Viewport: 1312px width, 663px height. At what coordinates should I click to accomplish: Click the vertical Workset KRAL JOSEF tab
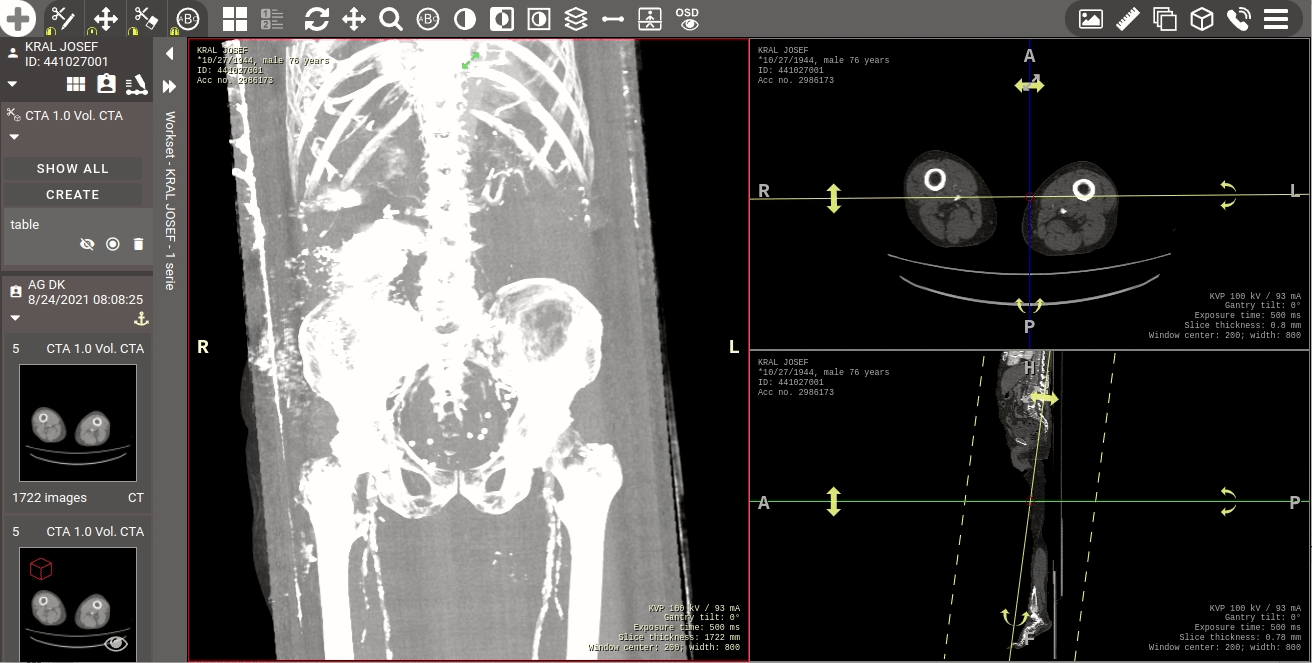(x=169, y=200)
